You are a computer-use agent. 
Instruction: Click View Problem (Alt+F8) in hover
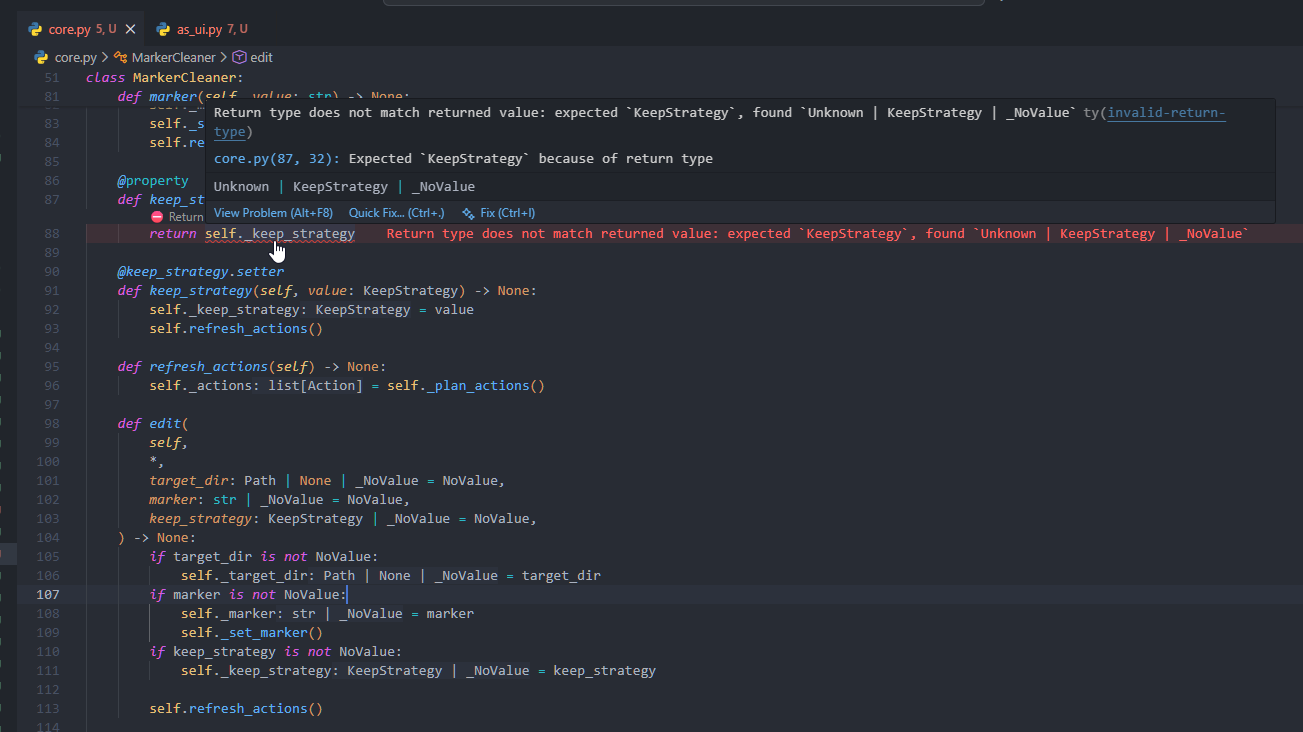(273, 213)
